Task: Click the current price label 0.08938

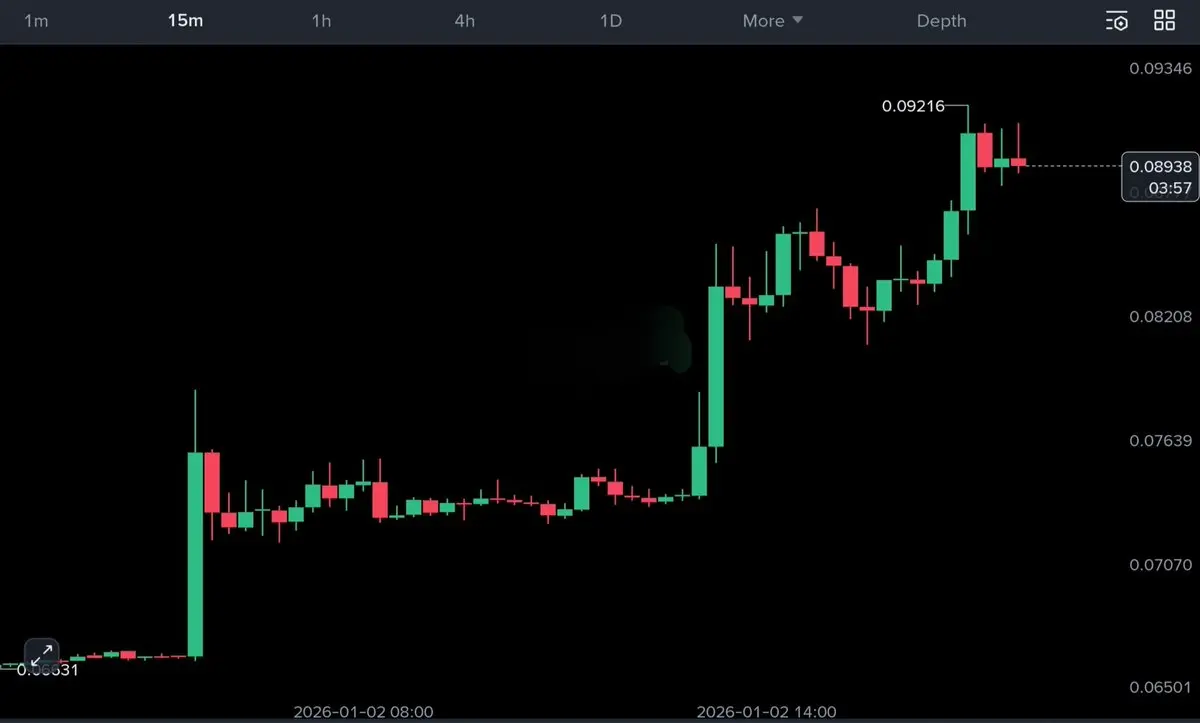Action: 1158,168
